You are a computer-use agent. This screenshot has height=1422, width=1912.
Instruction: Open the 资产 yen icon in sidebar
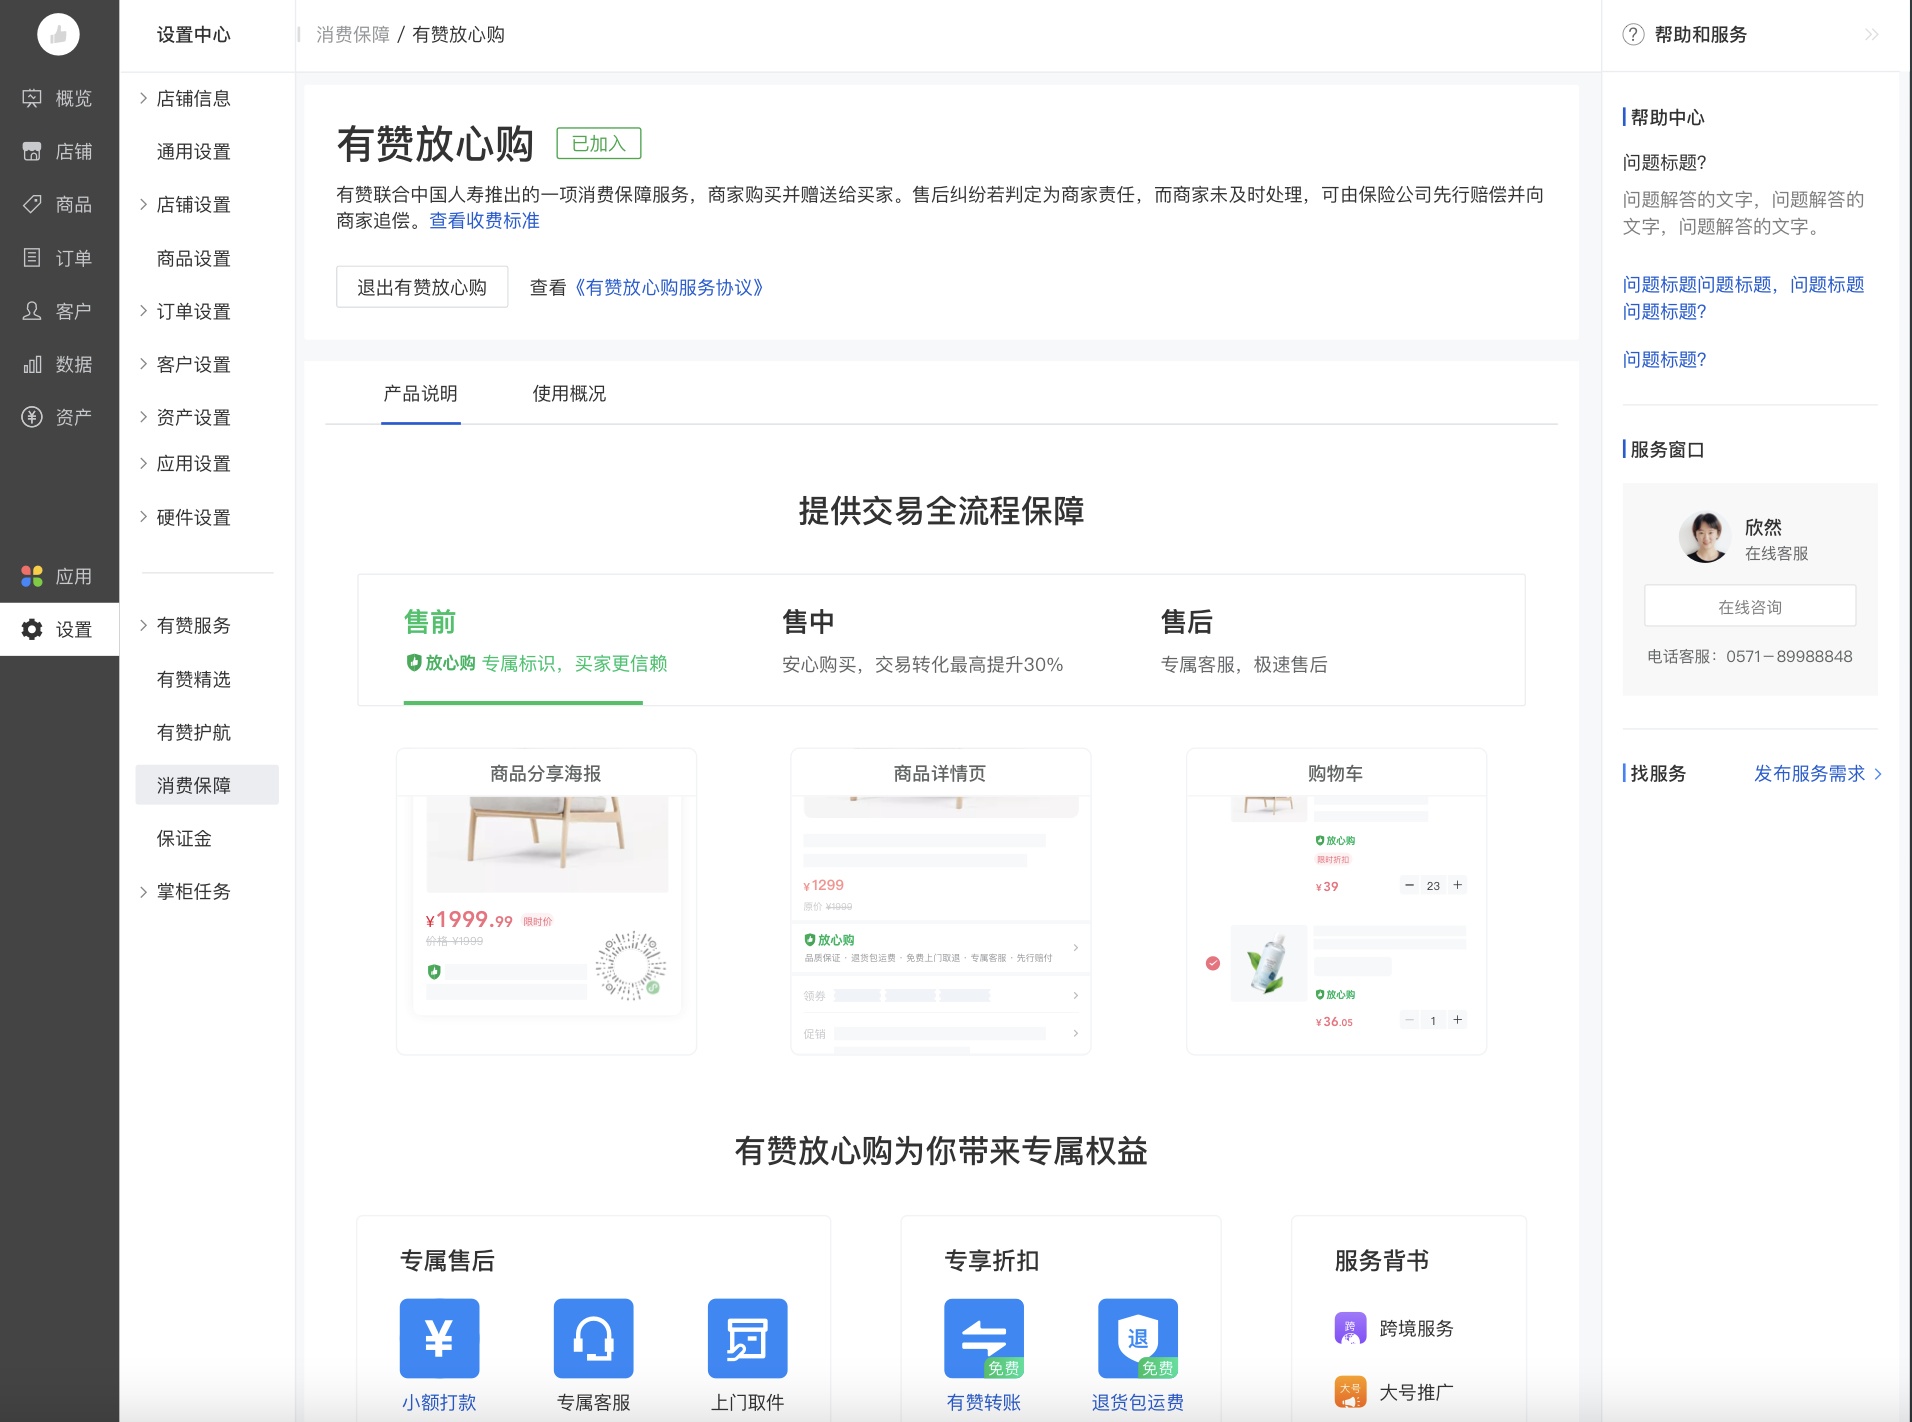pyautogui.click(x=32, y=417)
